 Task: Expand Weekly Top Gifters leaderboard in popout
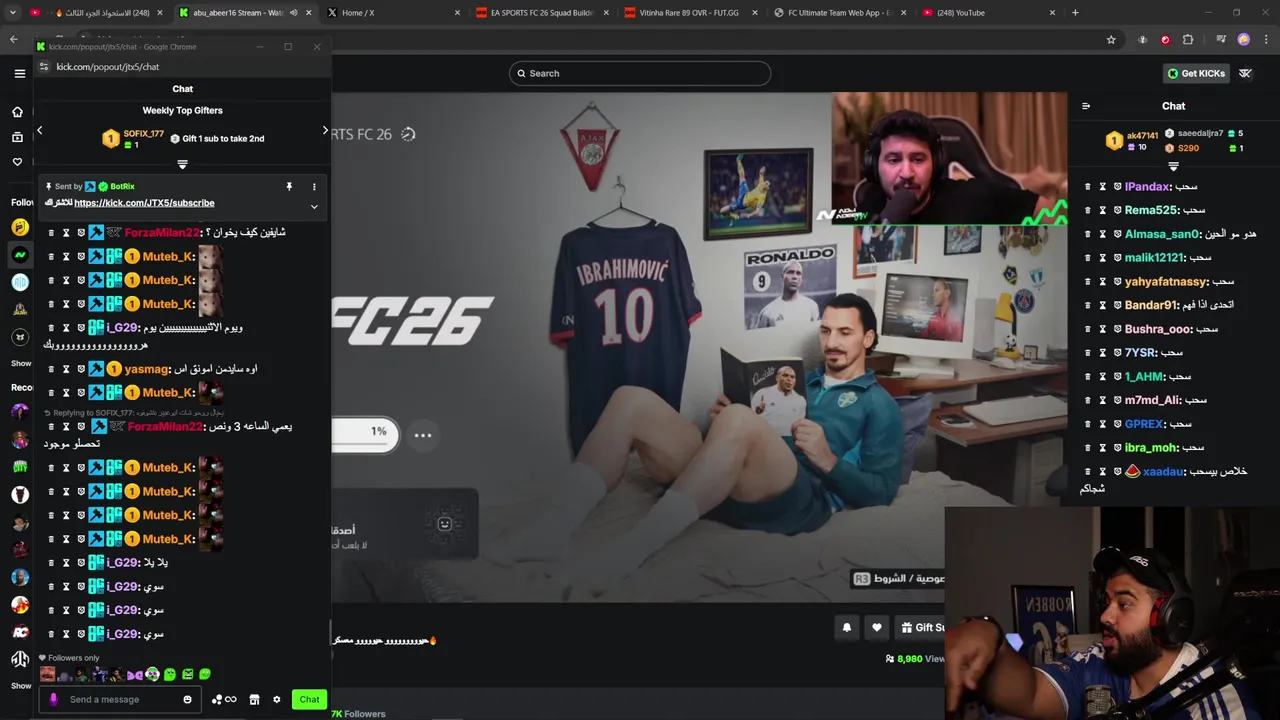point(182,164)
